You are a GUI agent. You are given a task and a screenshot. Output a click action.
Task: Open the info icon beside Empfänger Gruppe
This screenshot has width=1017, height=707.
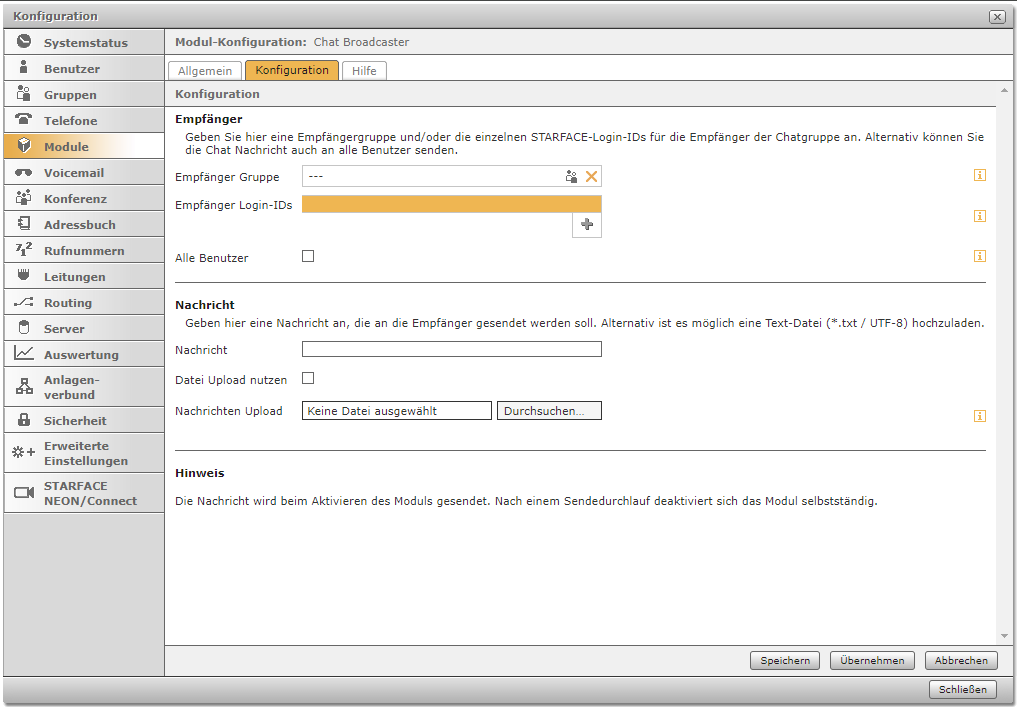980,176
